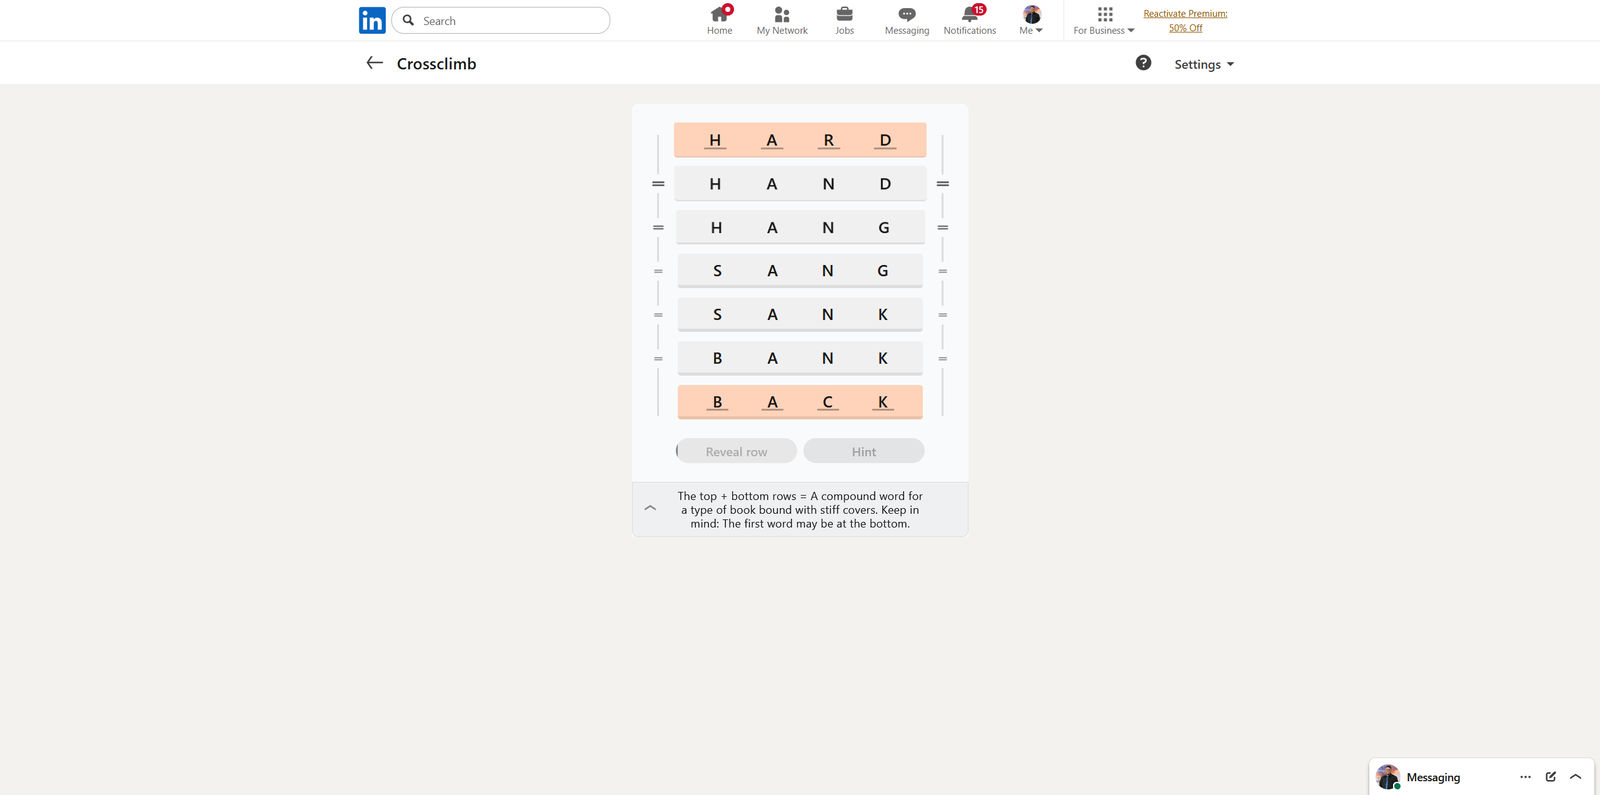
Task: Open the Home nav icon
Action: (x=719, y=14)
